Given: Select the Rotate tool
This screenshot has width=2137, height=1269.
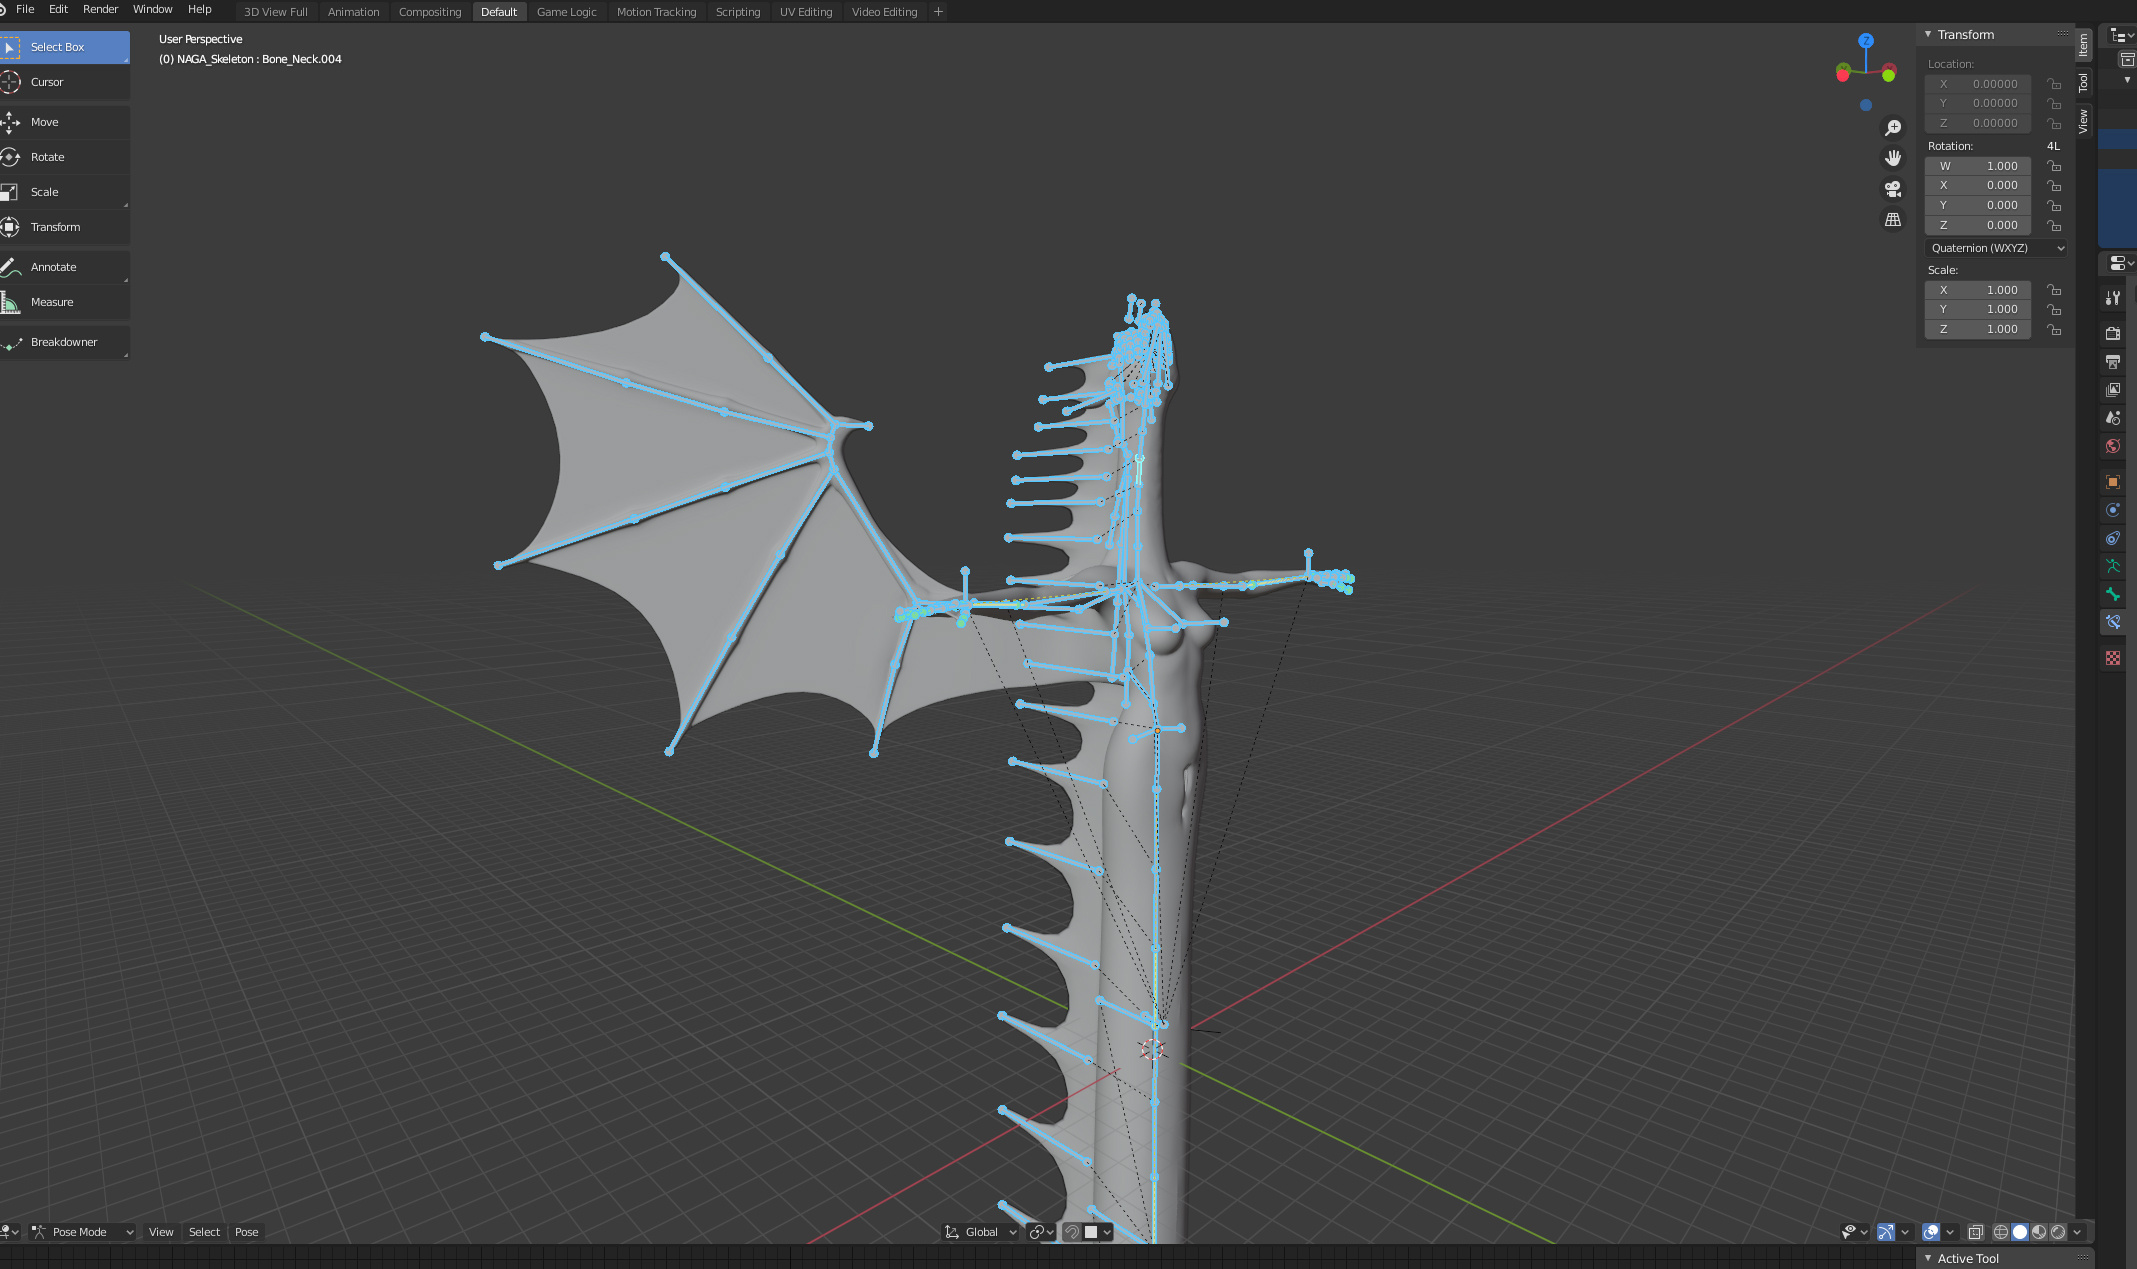Looking at the screenshot, I should [47, 157].
